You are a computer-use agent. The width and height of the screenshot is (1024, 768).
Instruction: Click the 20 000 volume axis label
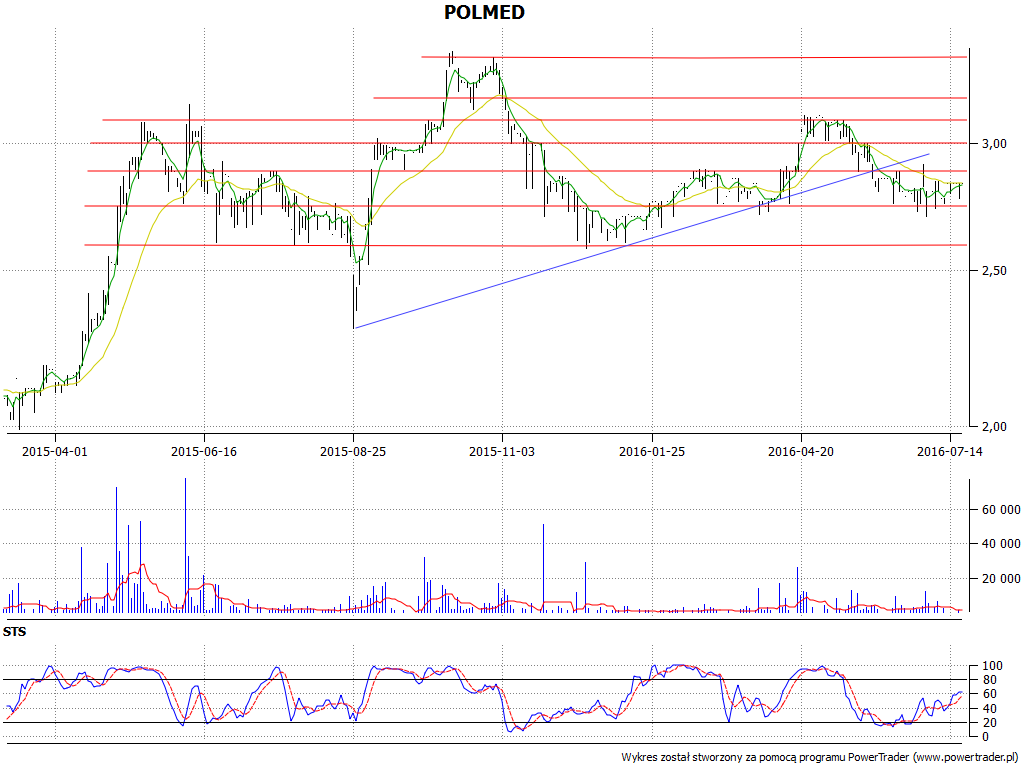coord(1001,579)
